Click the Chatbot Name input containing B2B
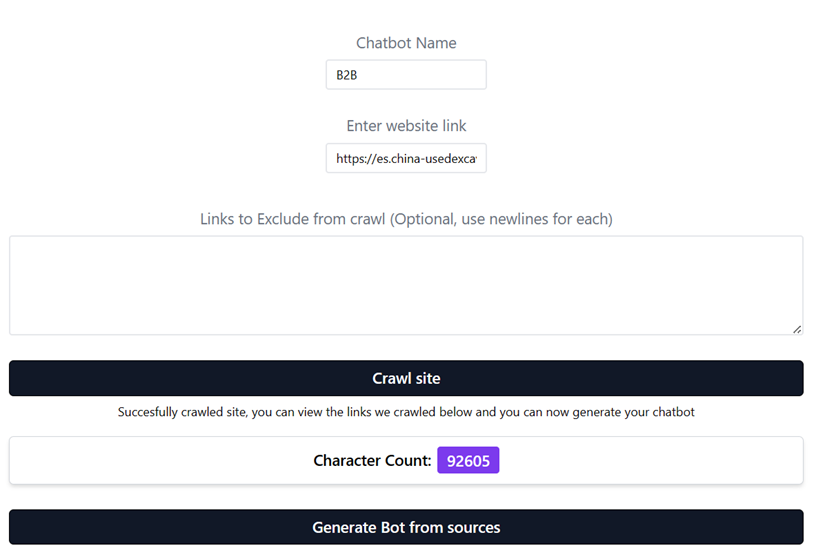This screenshot has height=557, width=825. pos(406,75)
